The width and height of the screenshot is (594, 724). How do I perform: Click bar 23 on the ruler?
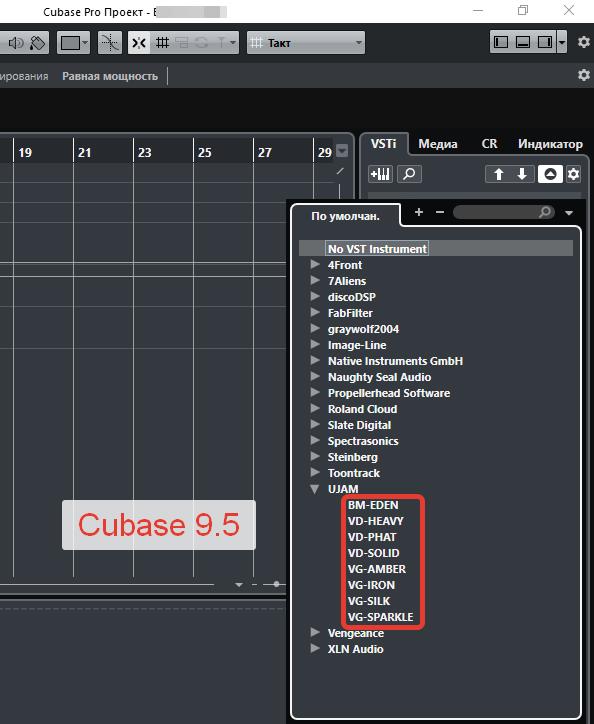[145, 152]
